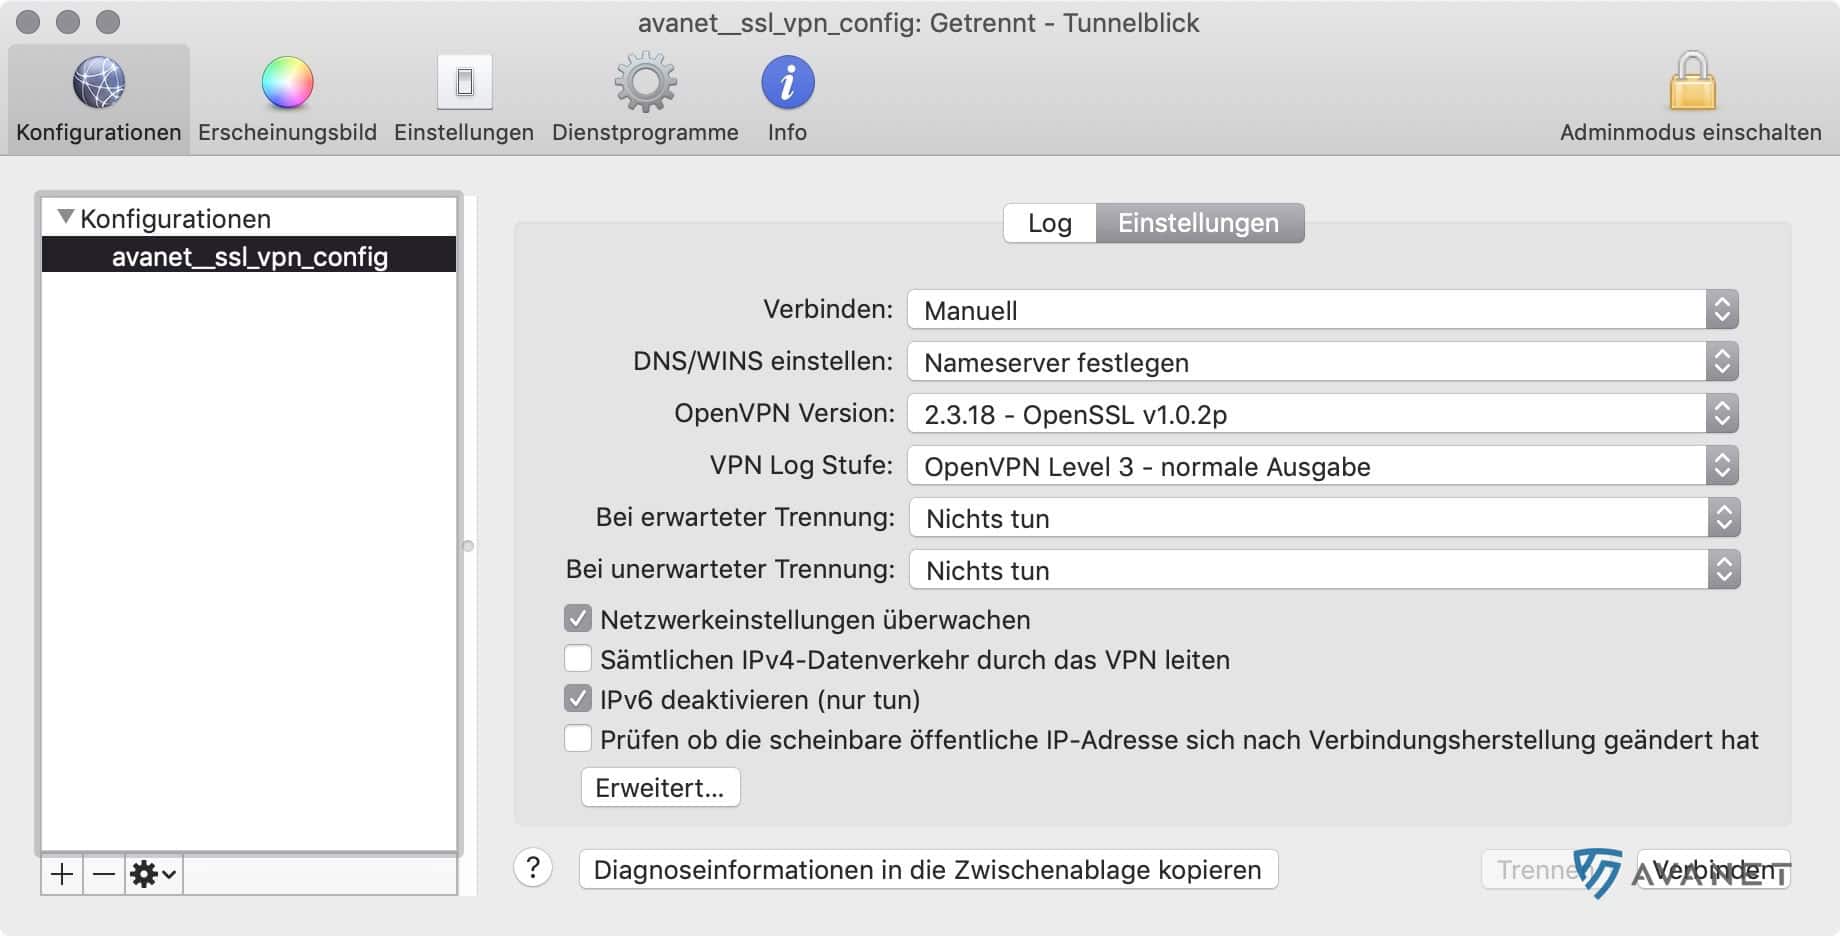Viewport: 1840px width, 936px height.
Task: Switch to the Einstellungen tab
Action: (x=1199, y=223)
